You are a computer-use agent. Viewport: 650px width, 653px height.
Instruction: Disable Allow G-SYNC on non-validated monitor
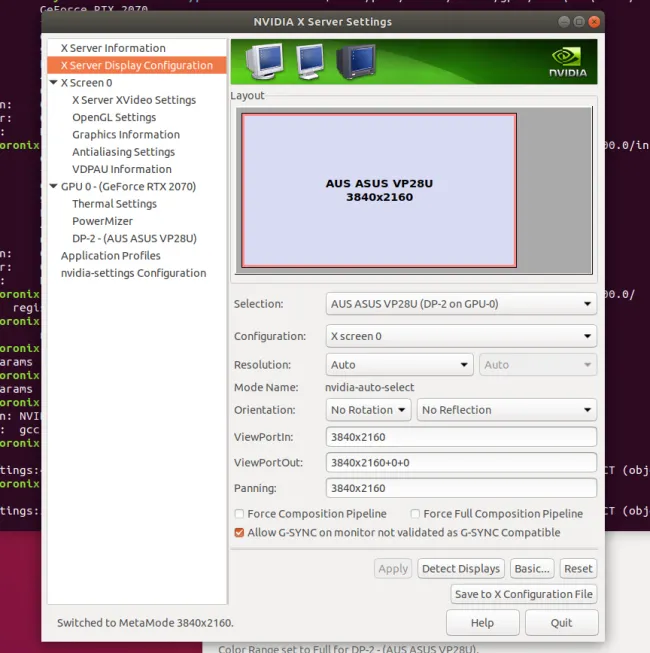pyautogui.click(x=239, y=533)
